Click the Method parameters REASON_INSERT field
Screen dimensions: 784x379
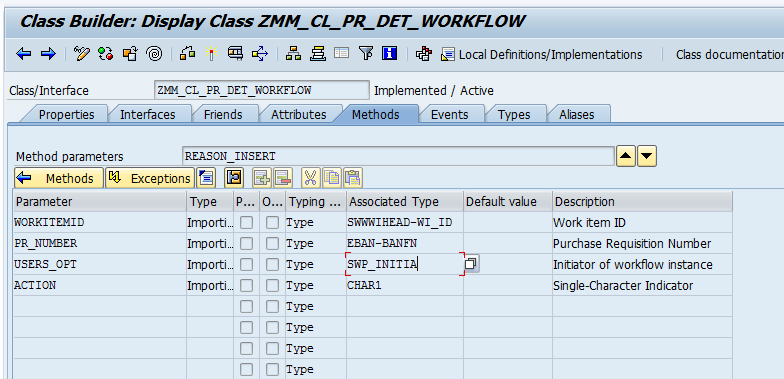point(398,156)
